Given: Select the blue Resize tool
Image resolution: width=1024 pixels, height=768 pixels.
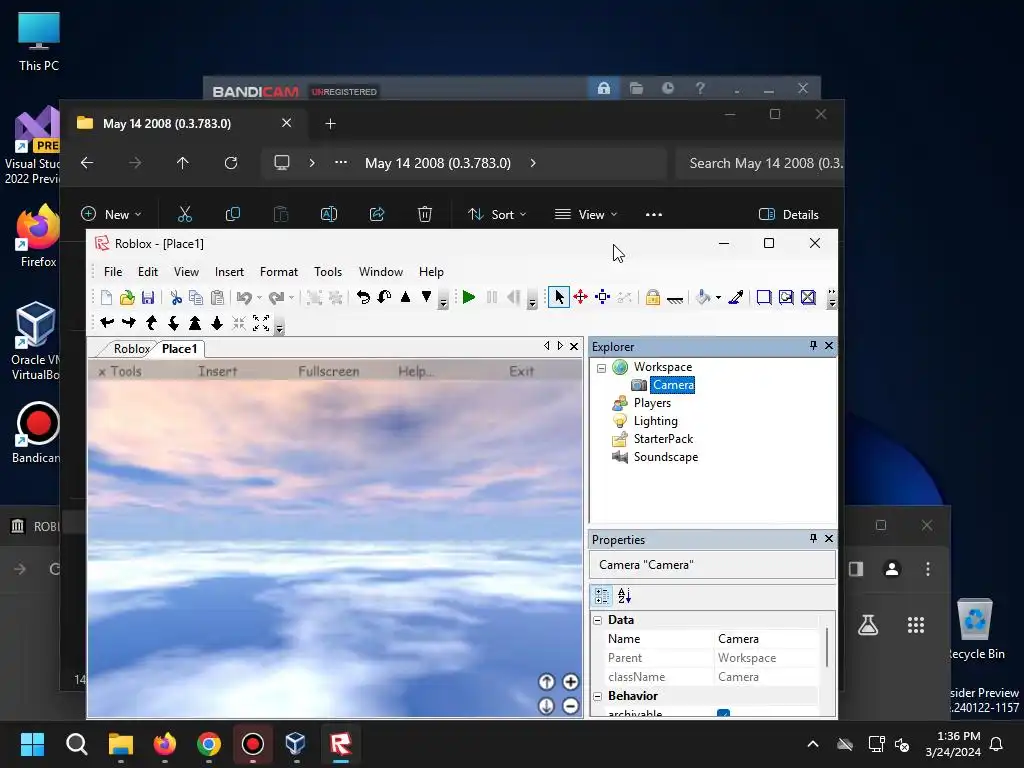Looking at the screenshot, I should pyautogui.click(x=603, y=297).
